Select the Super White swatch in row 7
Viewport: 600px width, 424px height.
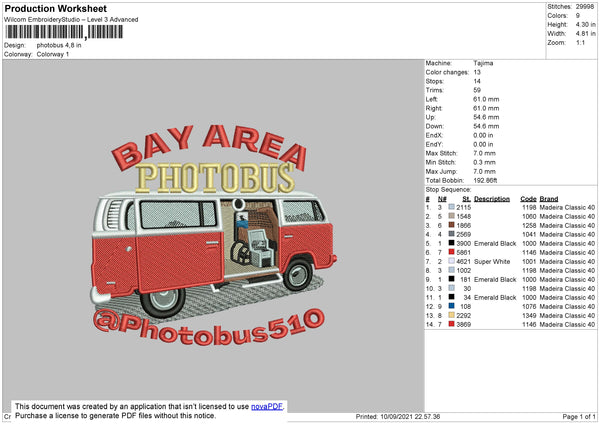click(452, 261)
